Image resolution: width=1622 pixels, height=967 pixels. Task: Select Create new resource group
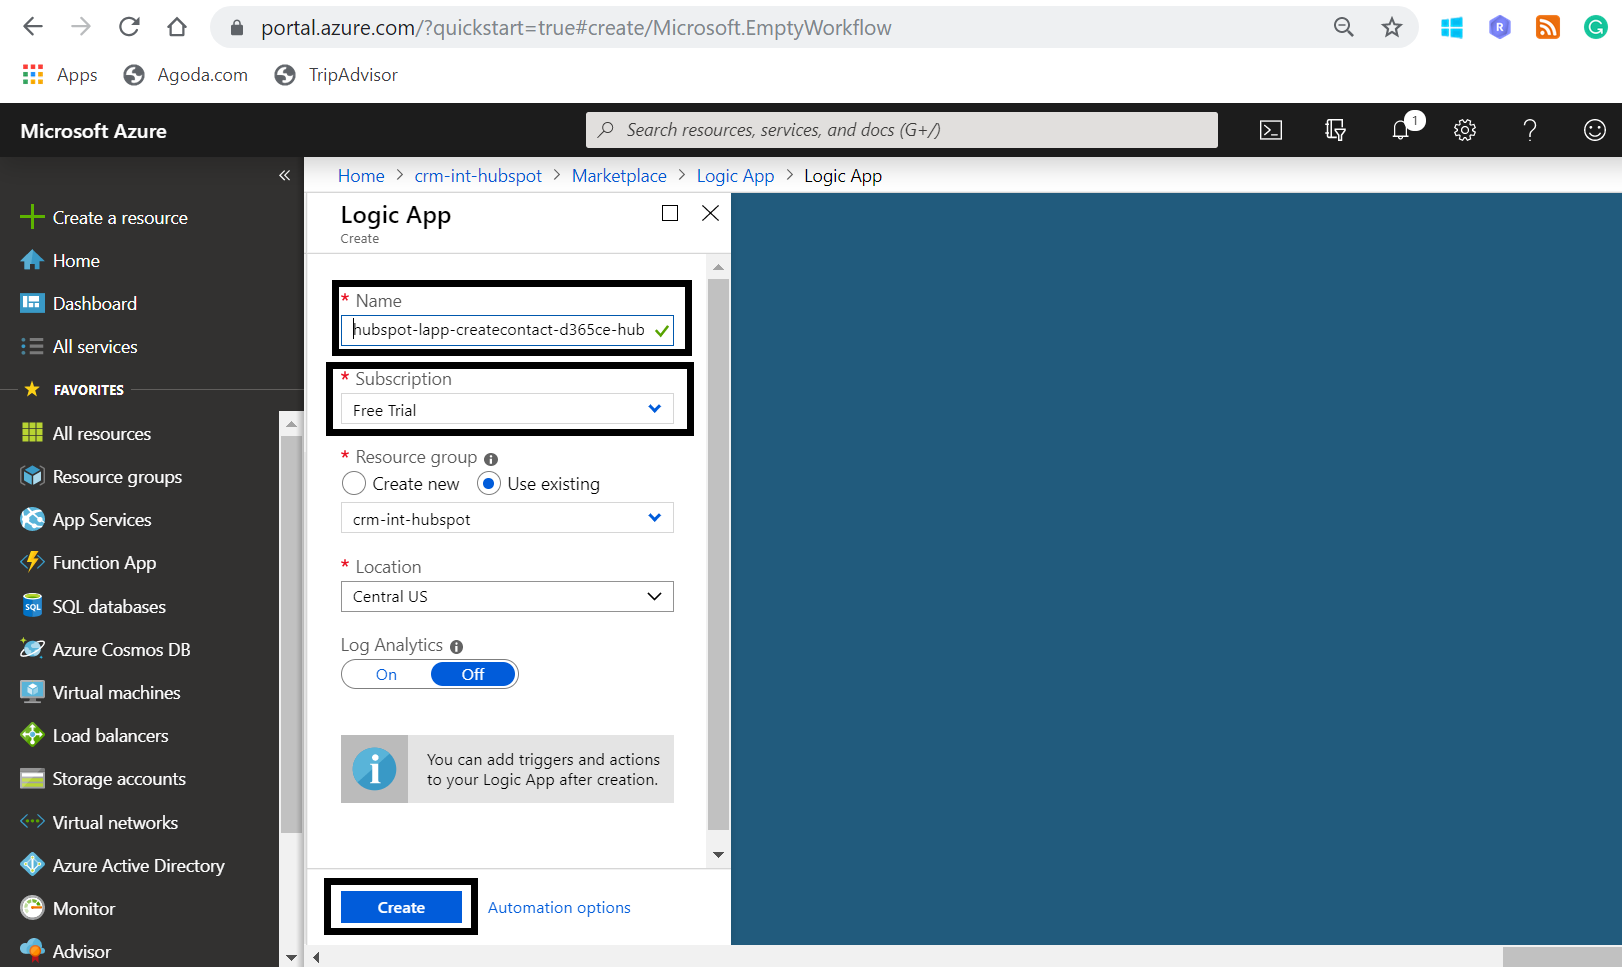(x=353, y=483)
